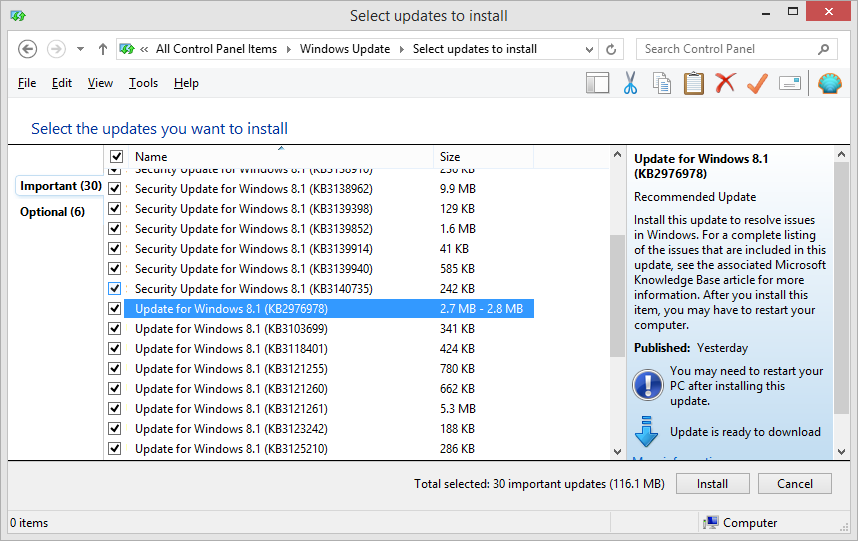Click the updates list scroll down arrow

tap(617, 452)
